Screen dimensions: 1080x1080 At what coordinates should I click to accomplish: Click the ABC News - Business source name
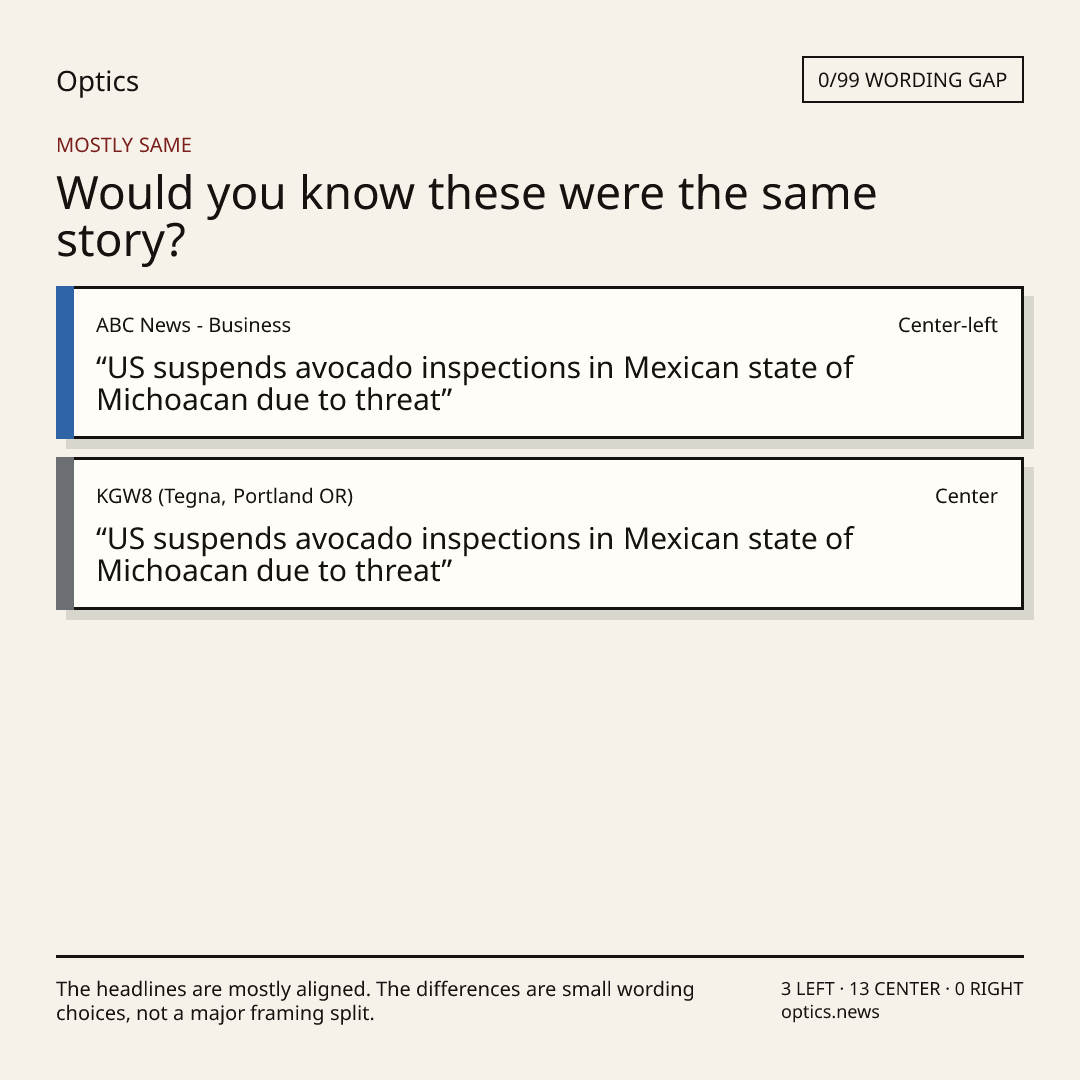tap(194, 325)
